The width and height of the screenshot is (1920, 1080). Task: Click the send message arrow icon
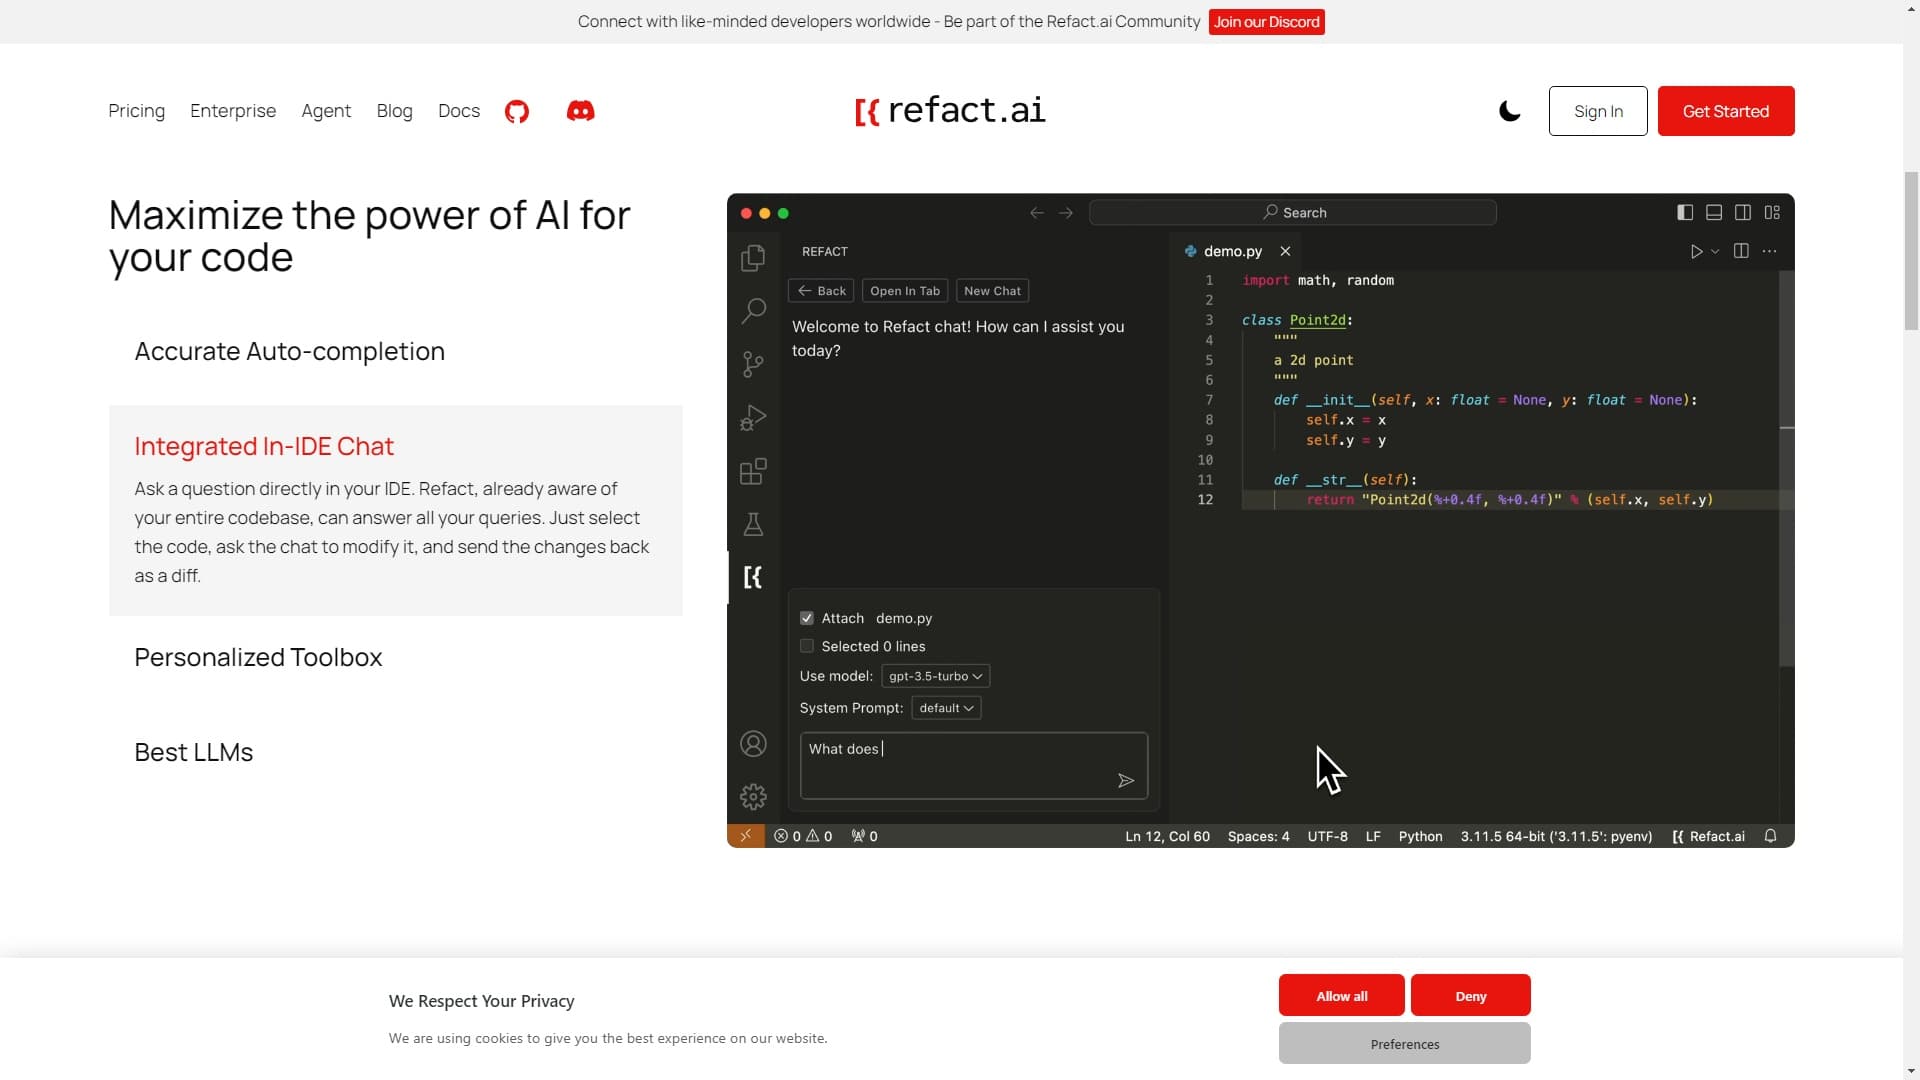click(1125, 781)
